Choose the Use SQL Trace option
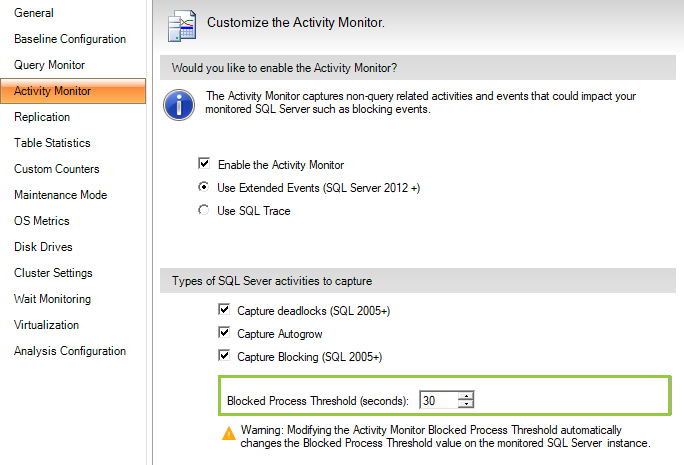684x465 pixels. tap(204, 210)
